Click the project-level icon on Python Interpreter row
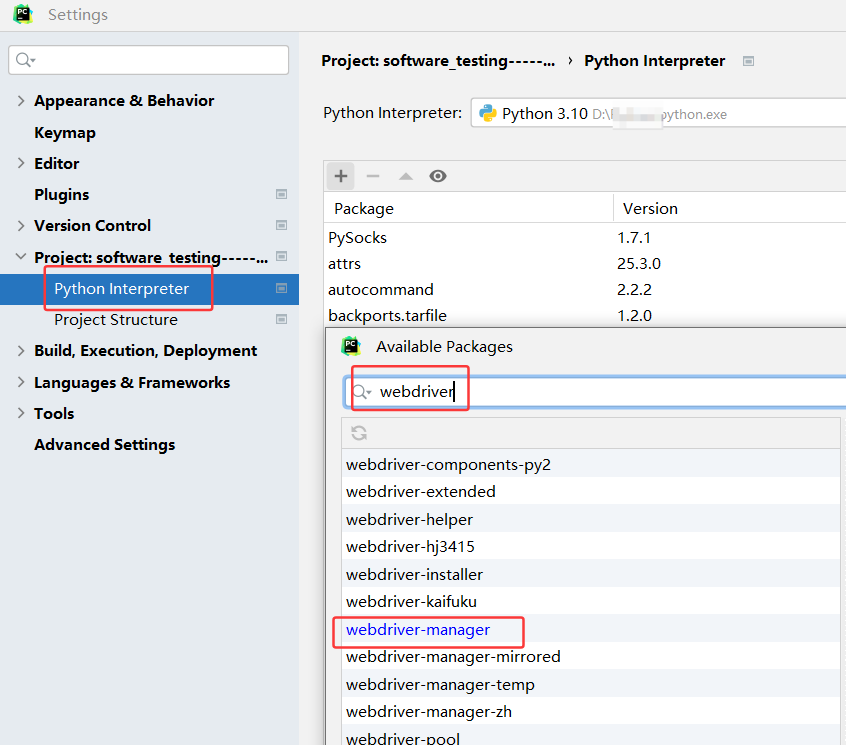The height and width of the screenshot is (745, 846). [281, 289]
